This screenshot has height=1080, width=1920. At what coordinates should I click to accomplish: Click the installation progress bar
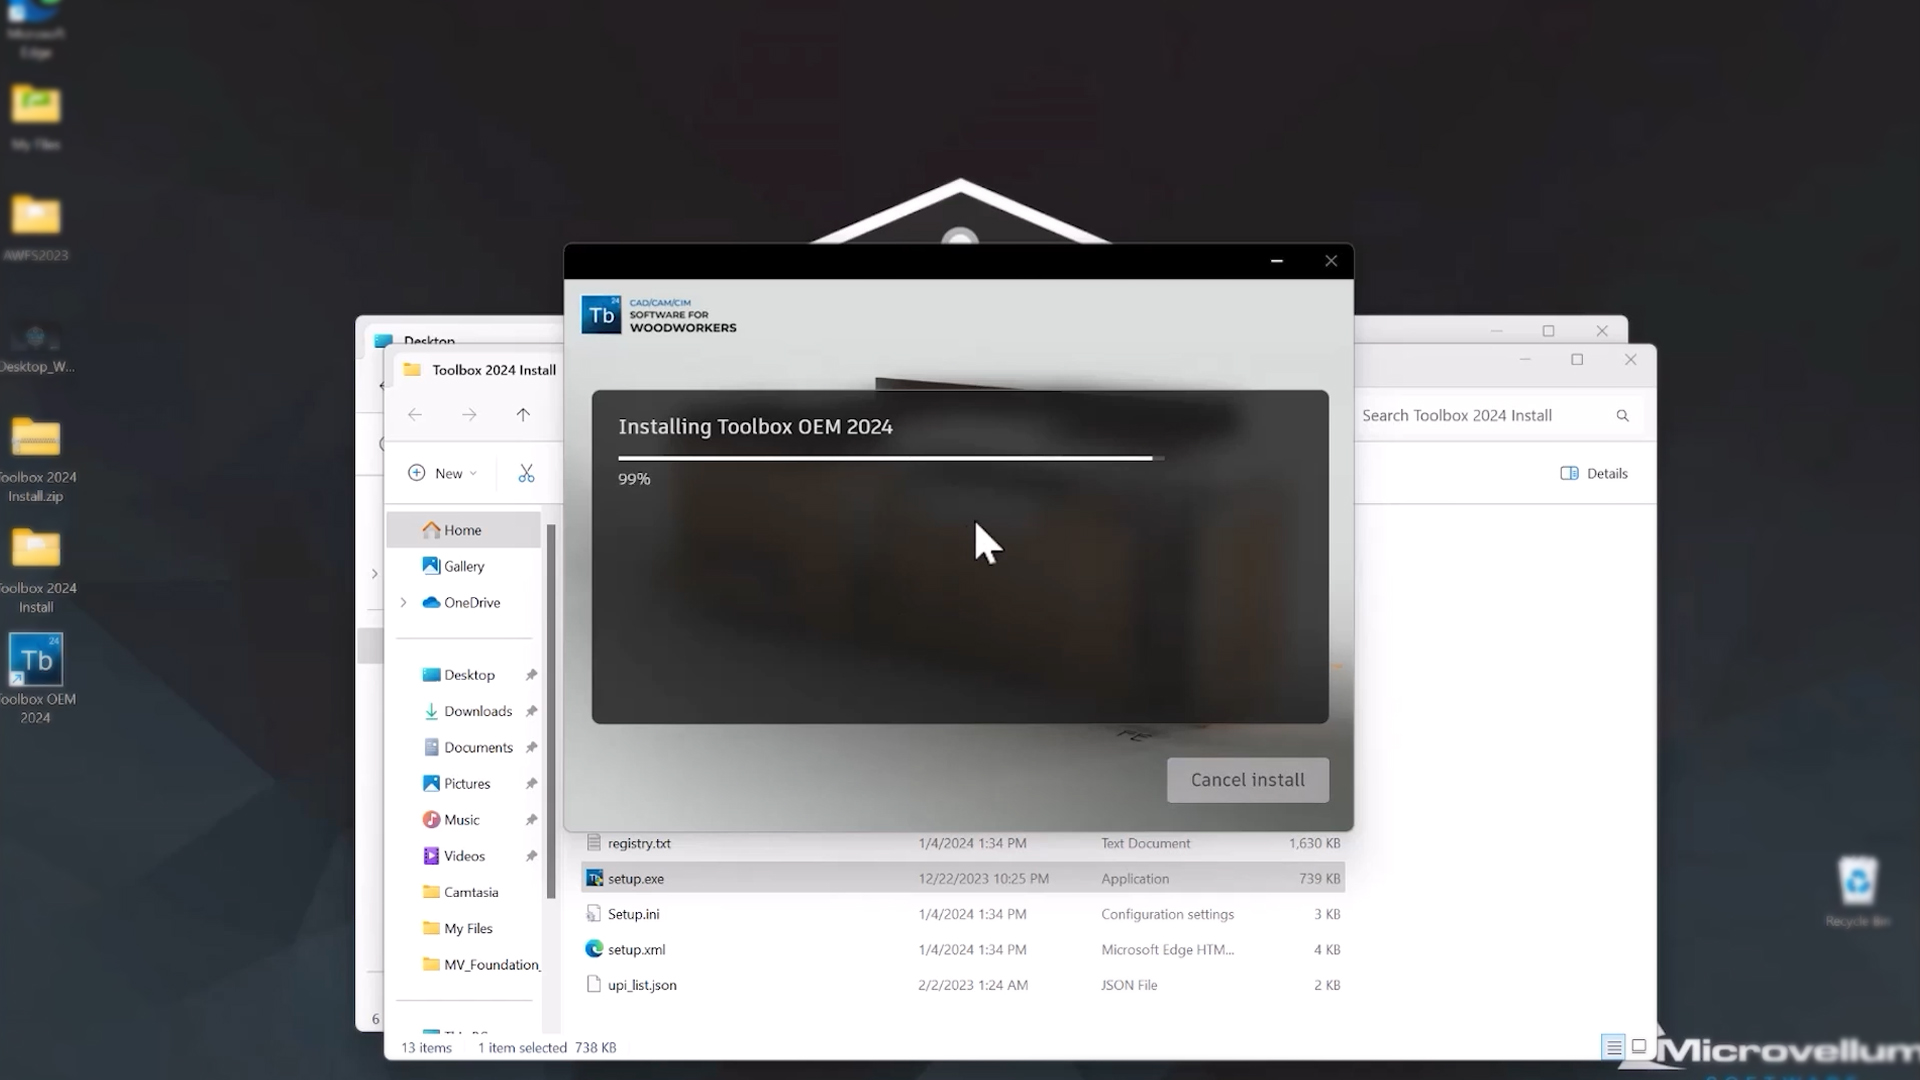pyautogui.click(x=891, y=458)
